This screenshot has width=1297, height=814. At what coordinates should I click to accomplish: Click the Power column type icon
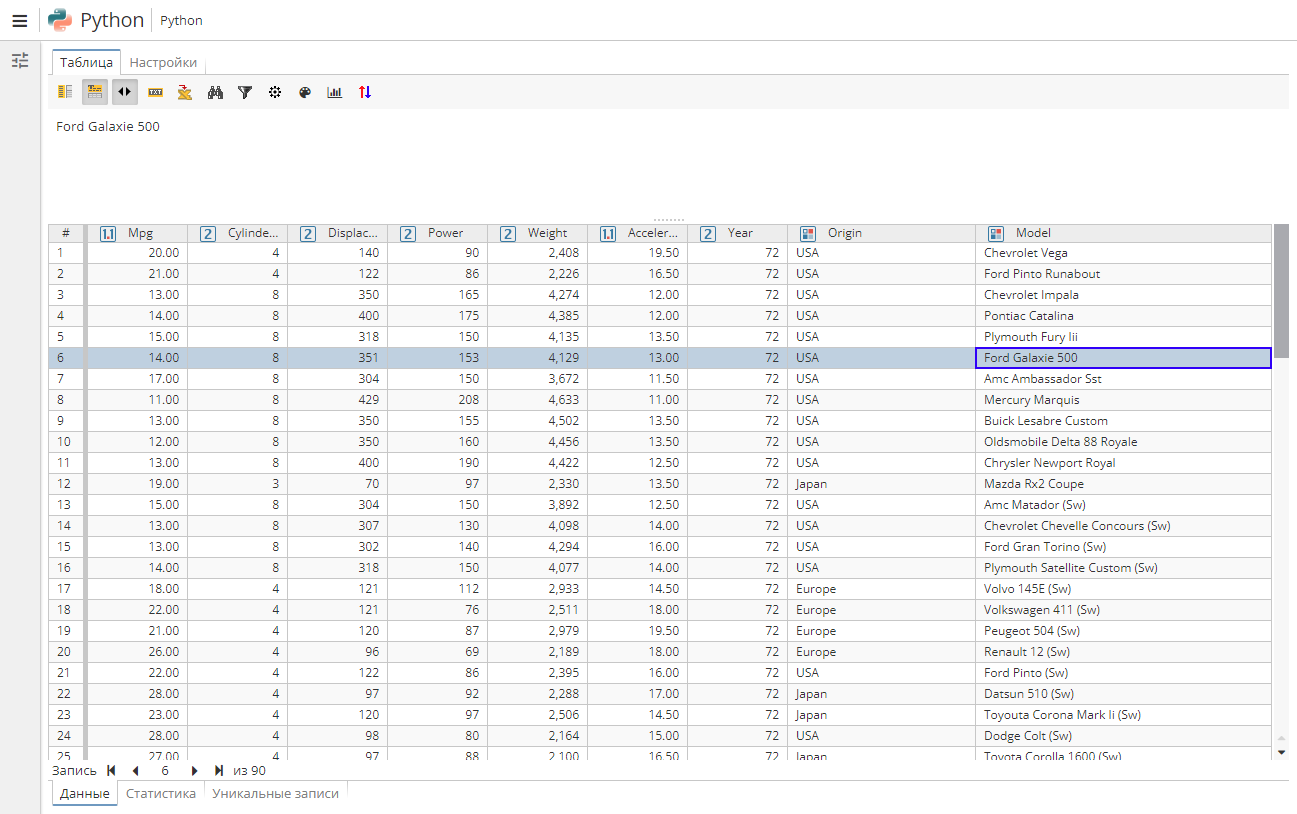point(408,234)
